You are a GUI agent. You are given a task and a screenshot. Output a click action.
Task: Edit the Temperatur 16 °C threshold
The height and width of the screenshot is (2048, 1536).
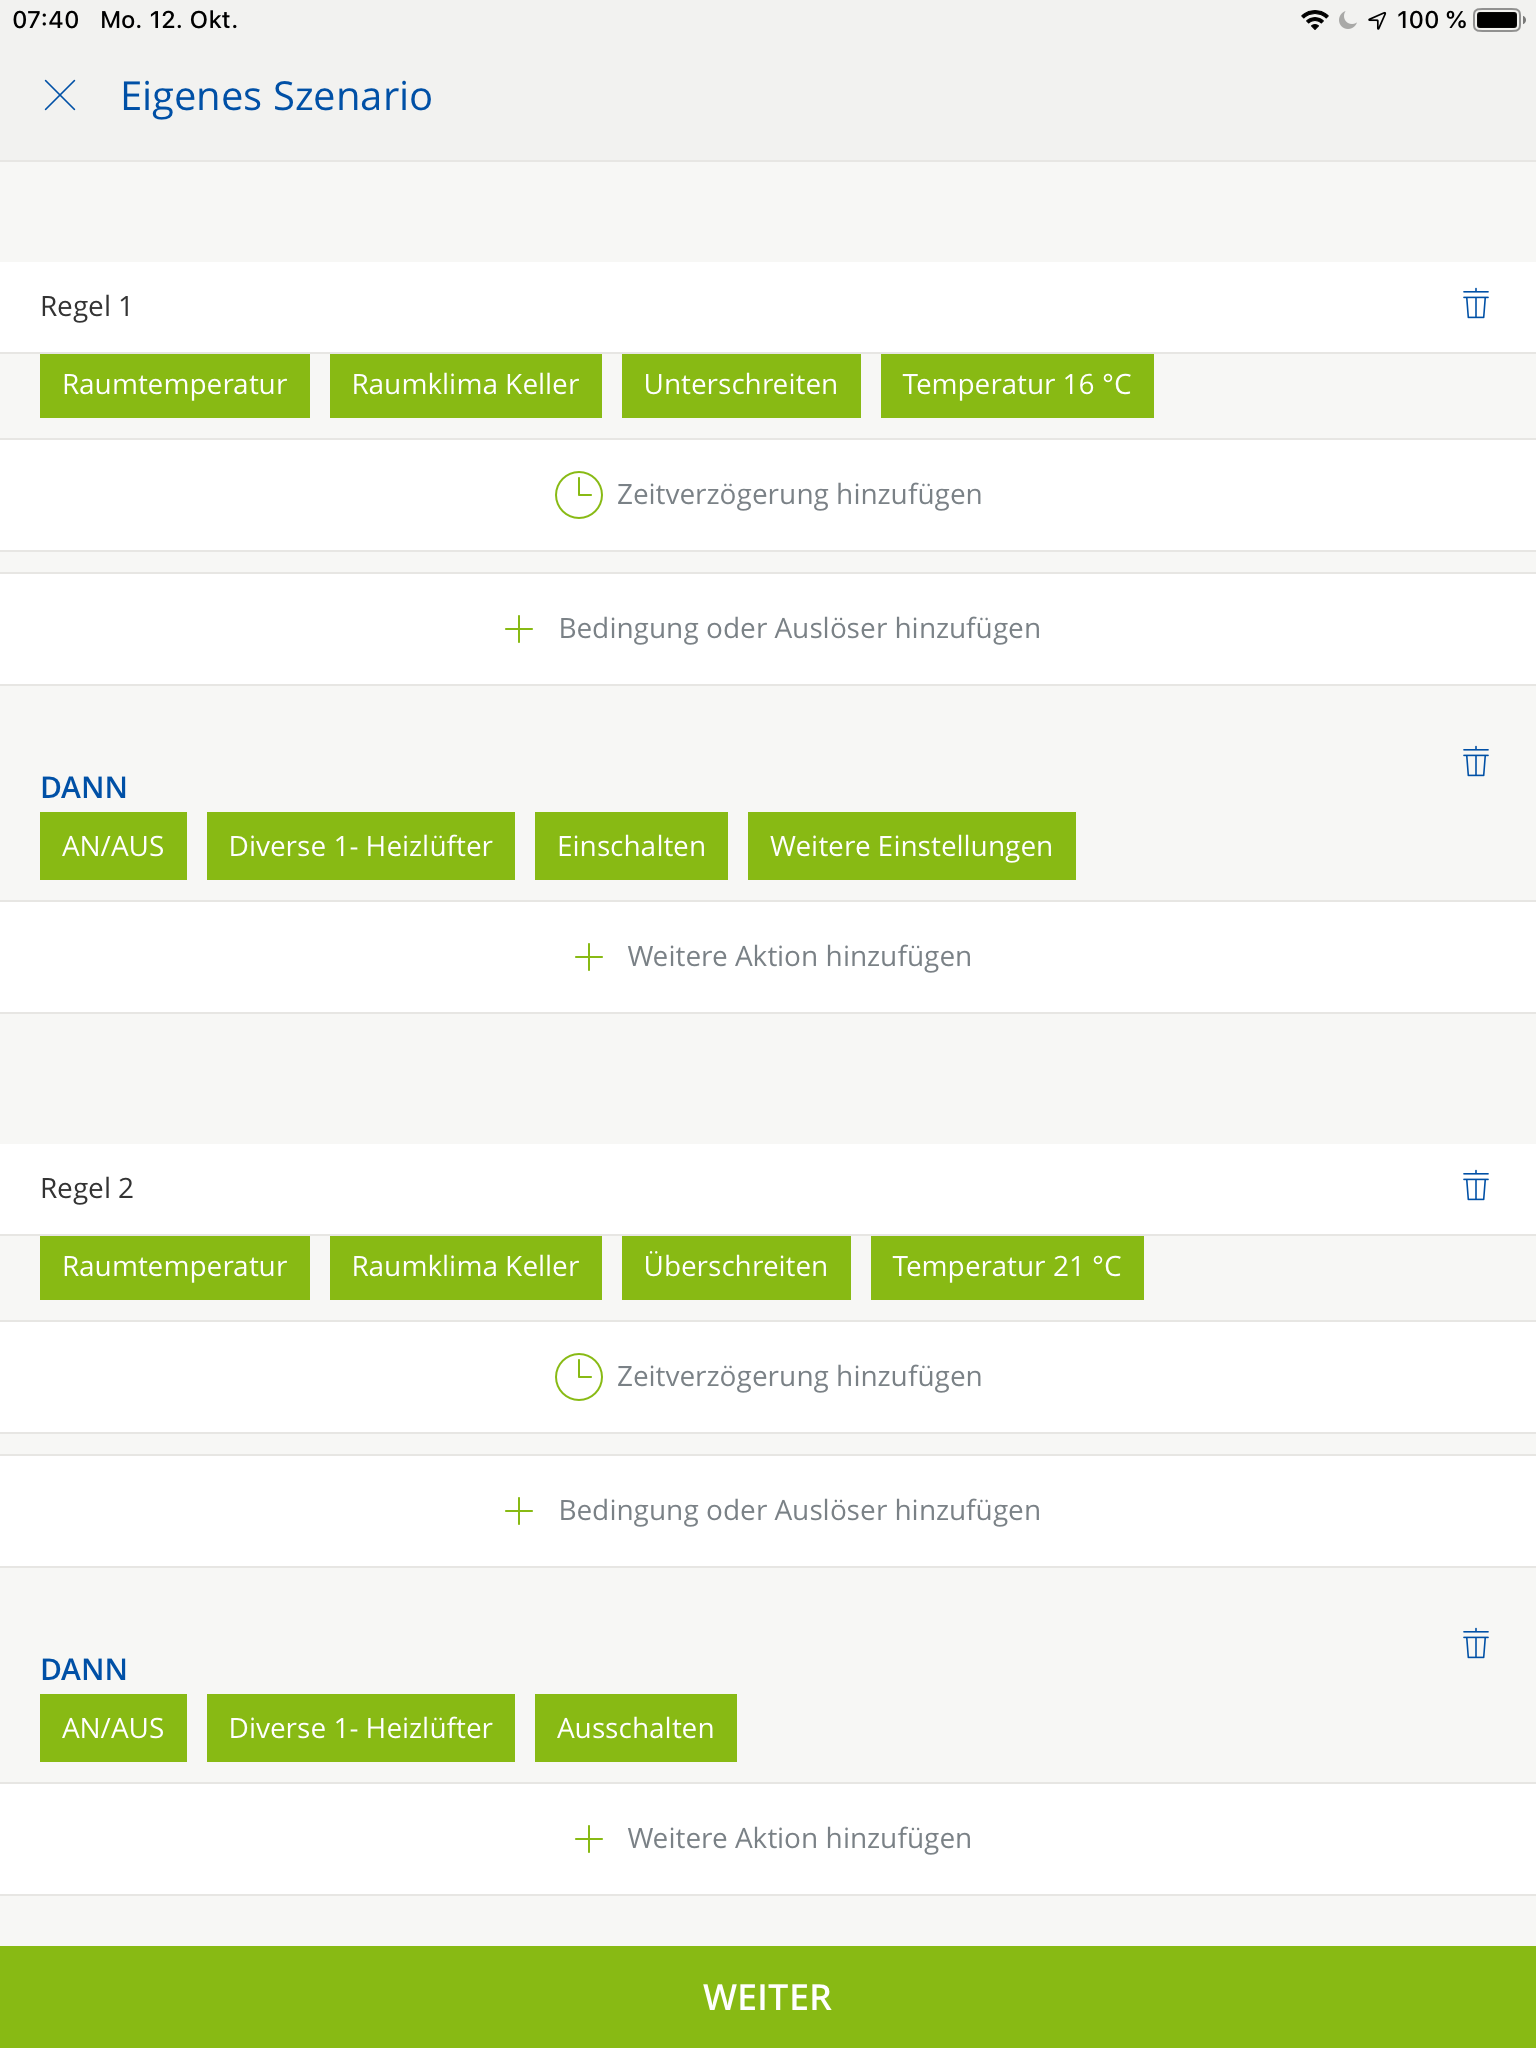pos(1016,385)
